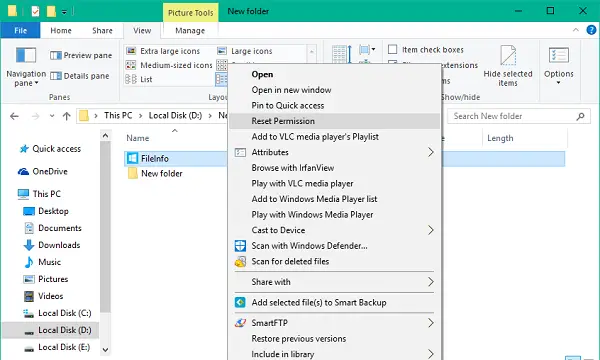Choose Open in new window
This screenshot has width=600, height=360.
[334, 90]
